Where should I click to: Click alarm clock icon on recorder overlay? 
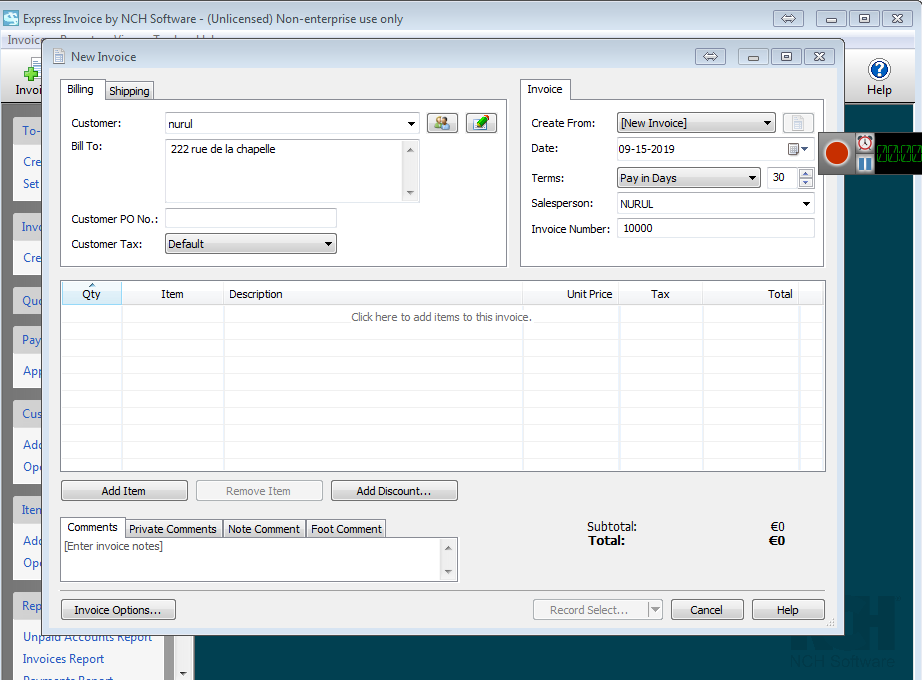(x=864, y=143)
